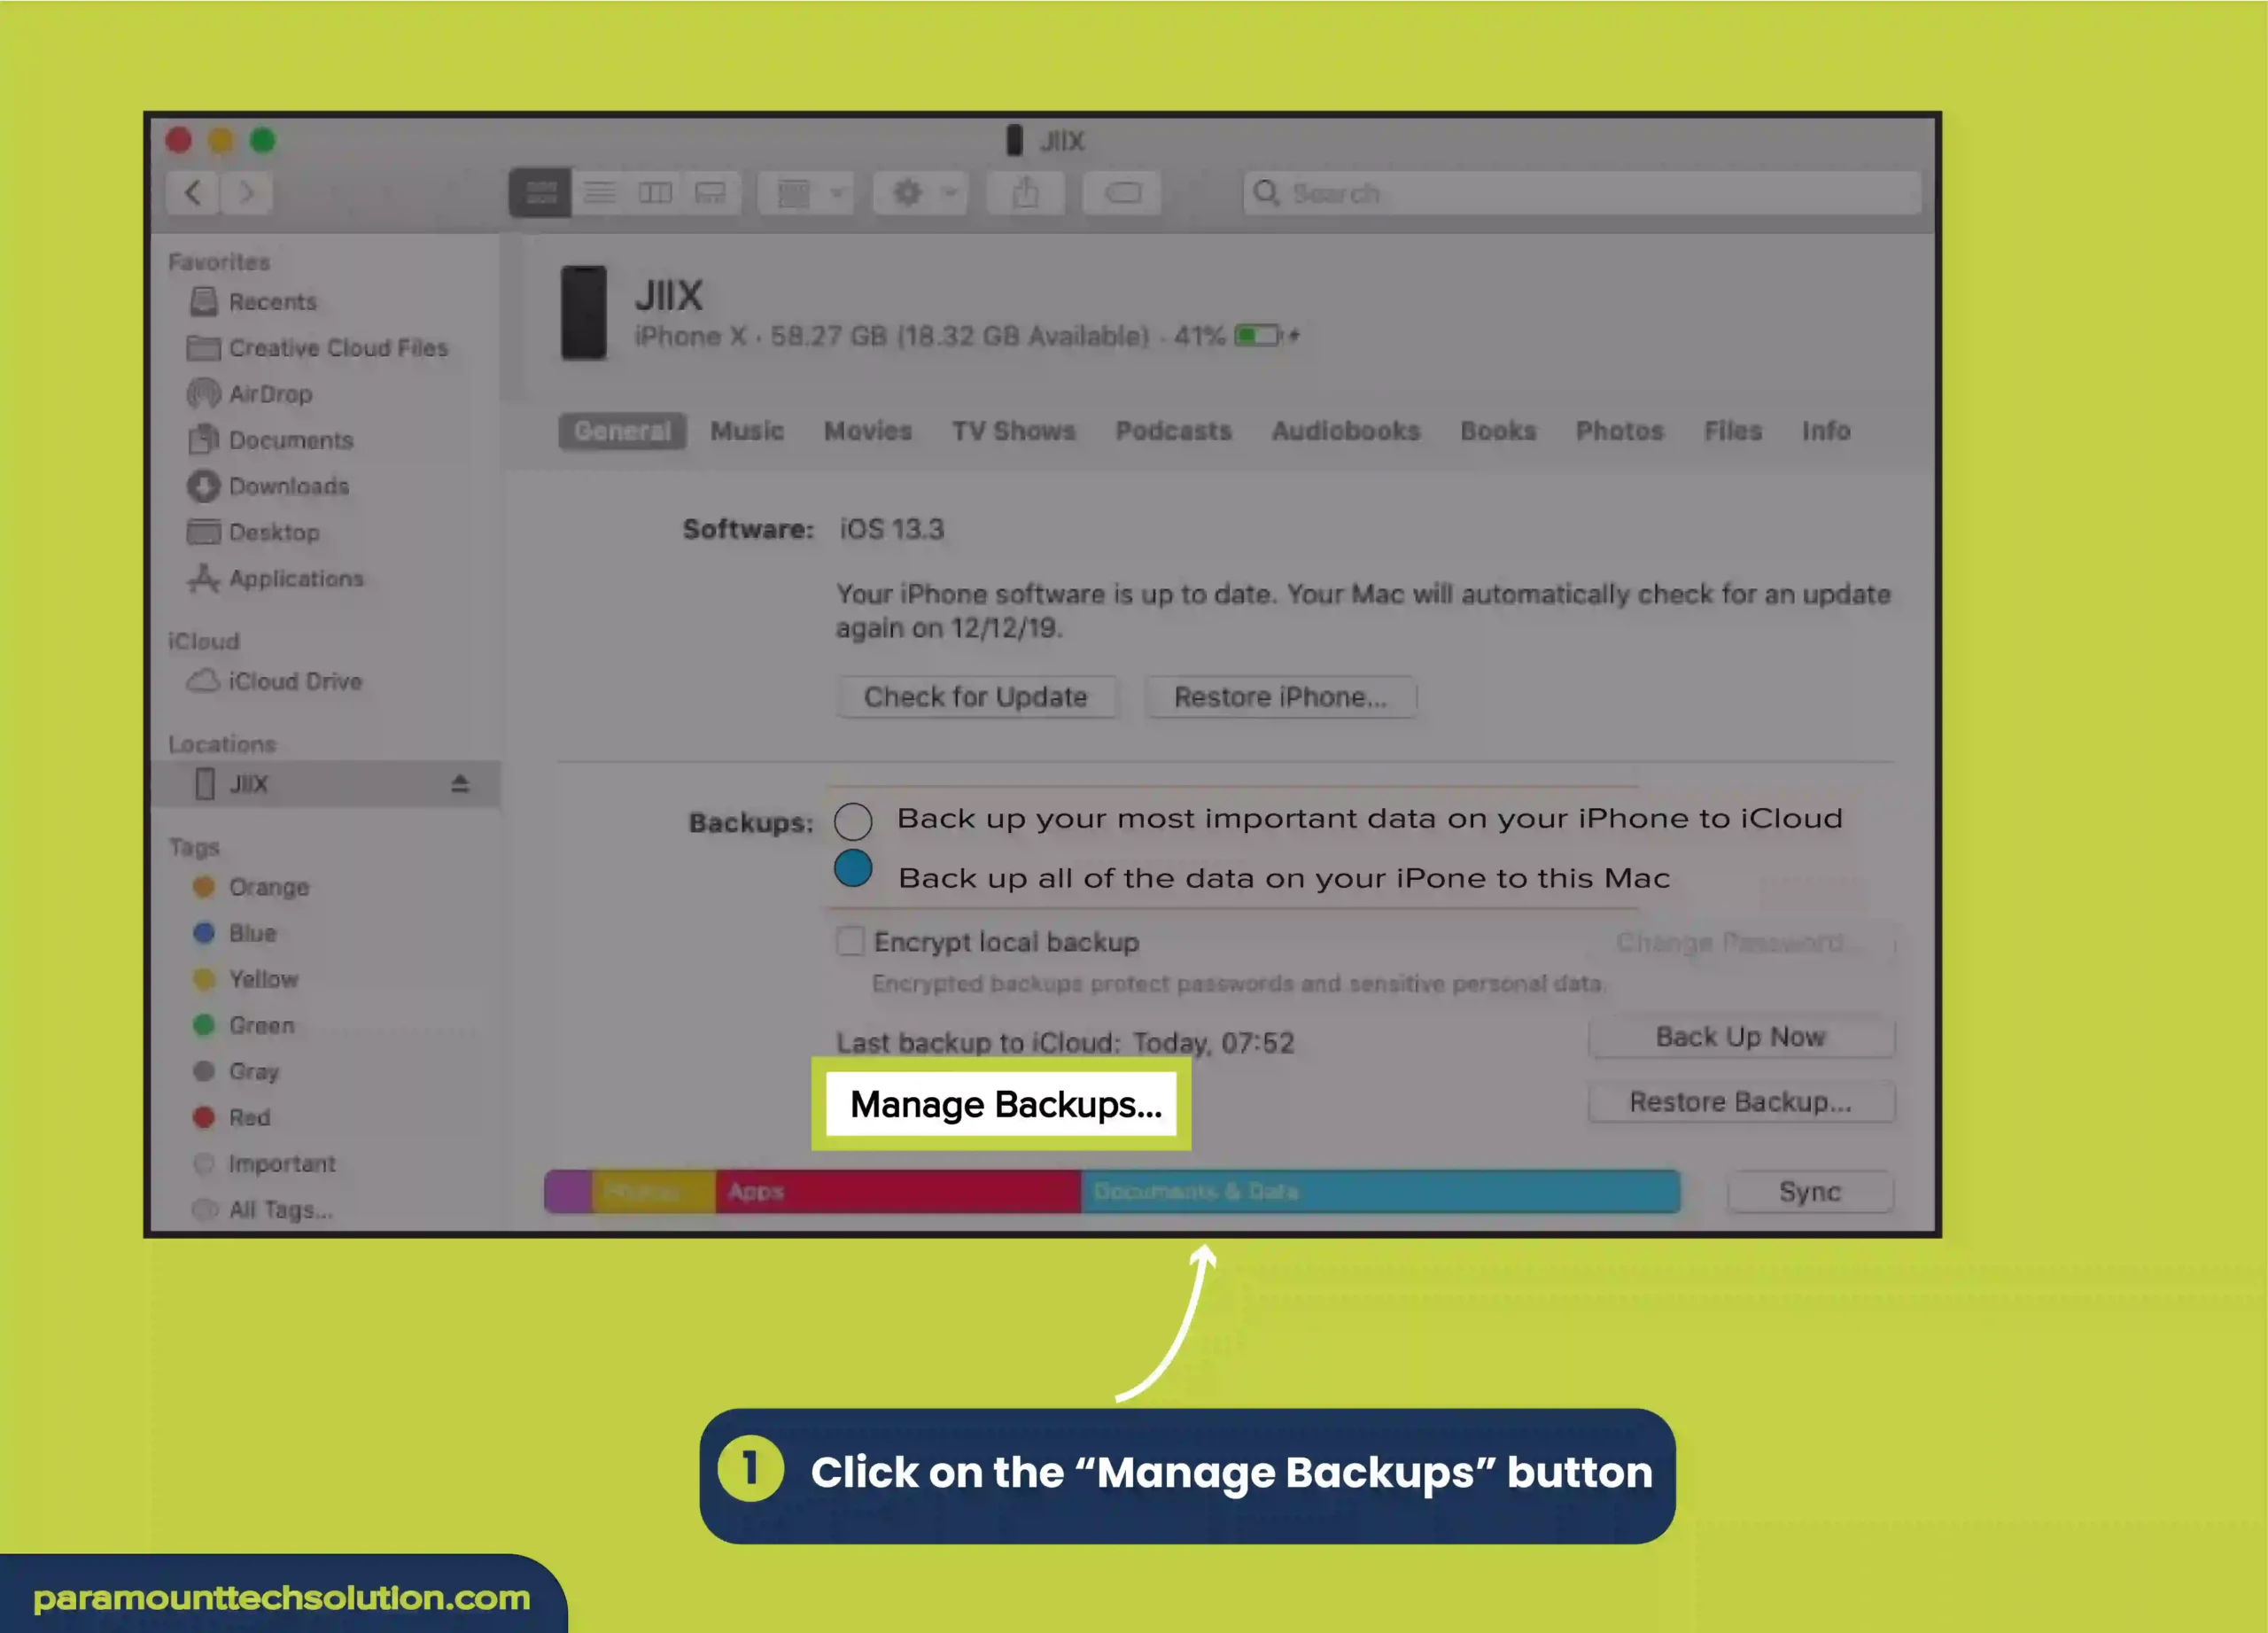
Task: Click the eject icon next to JiiX
Action: coord(463,782)
